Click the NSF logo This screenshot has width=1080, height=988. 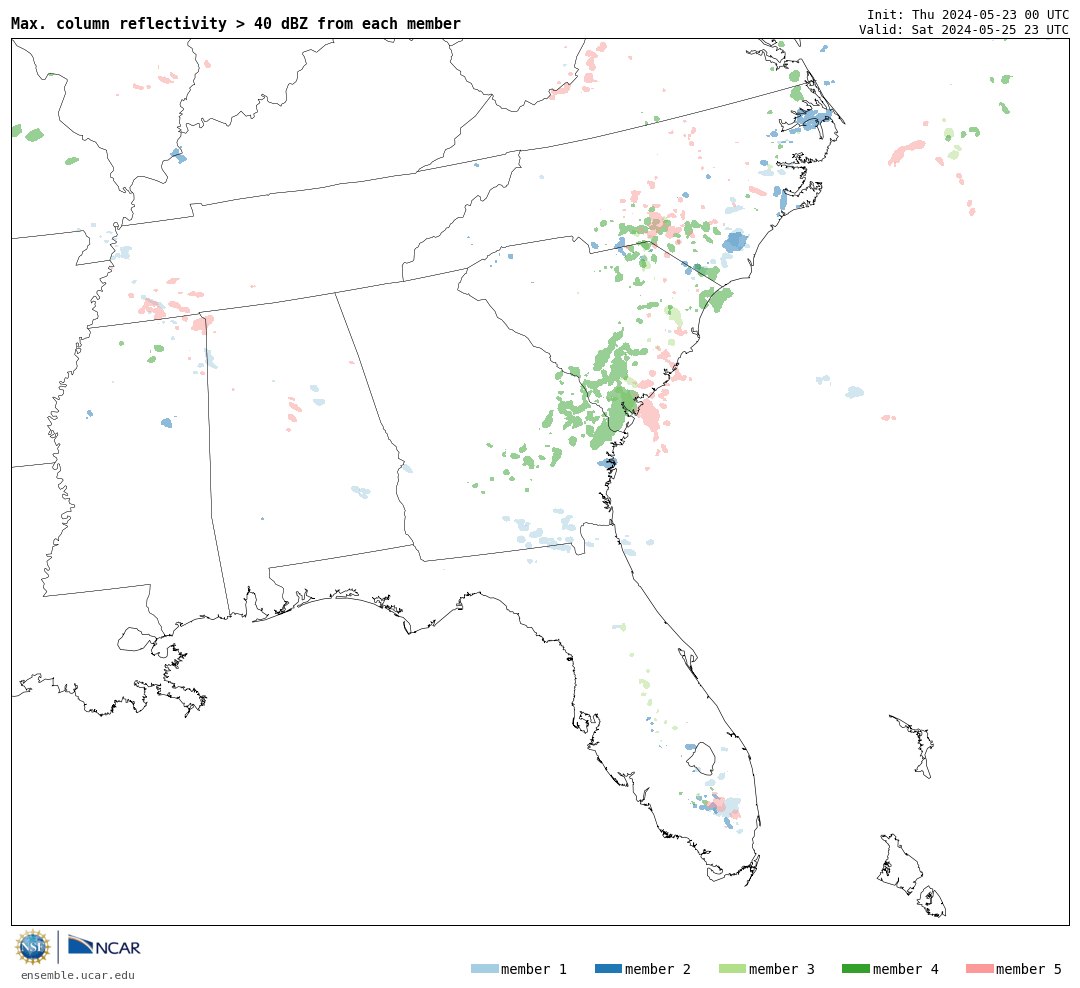pyautogui.click(x=32, y=947)
